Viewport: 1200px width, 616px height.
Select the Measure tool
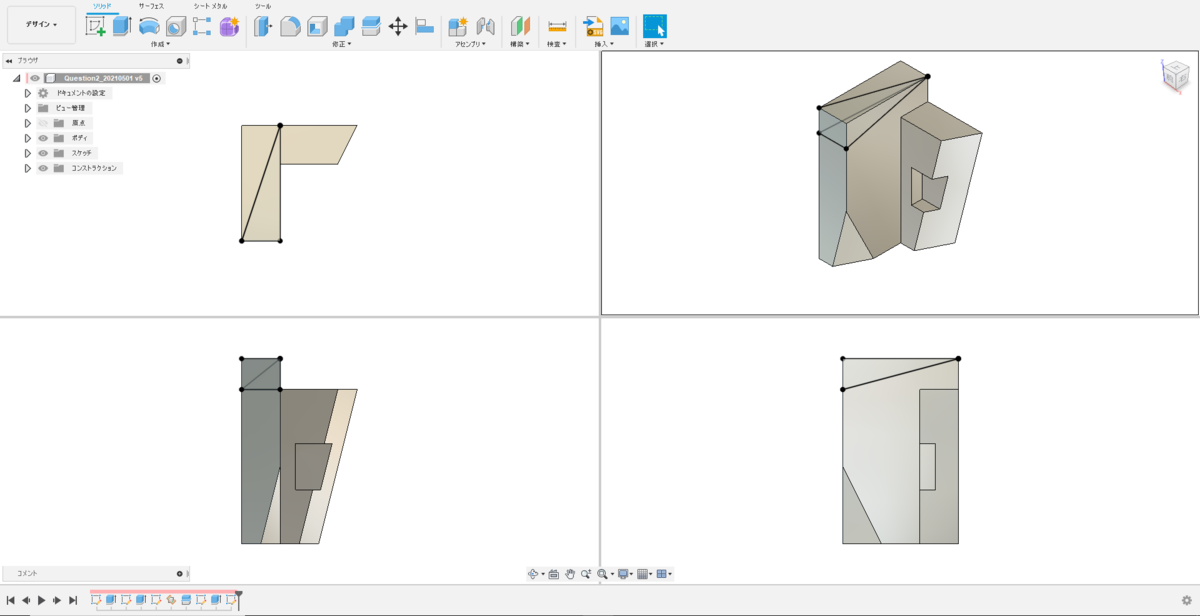click(557, 27)
